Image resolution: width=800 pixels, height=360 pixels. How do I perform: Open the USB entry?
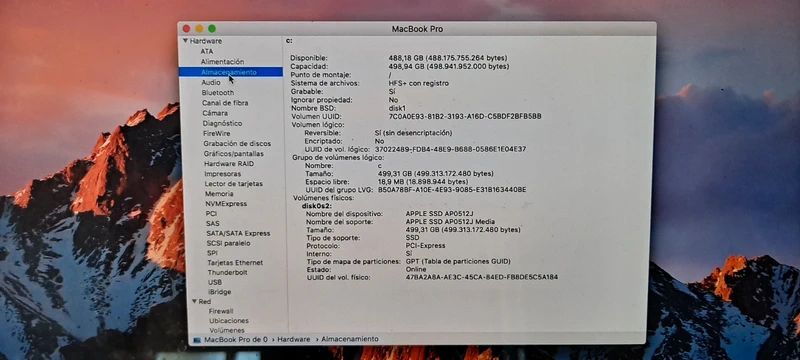click(215, 282)
